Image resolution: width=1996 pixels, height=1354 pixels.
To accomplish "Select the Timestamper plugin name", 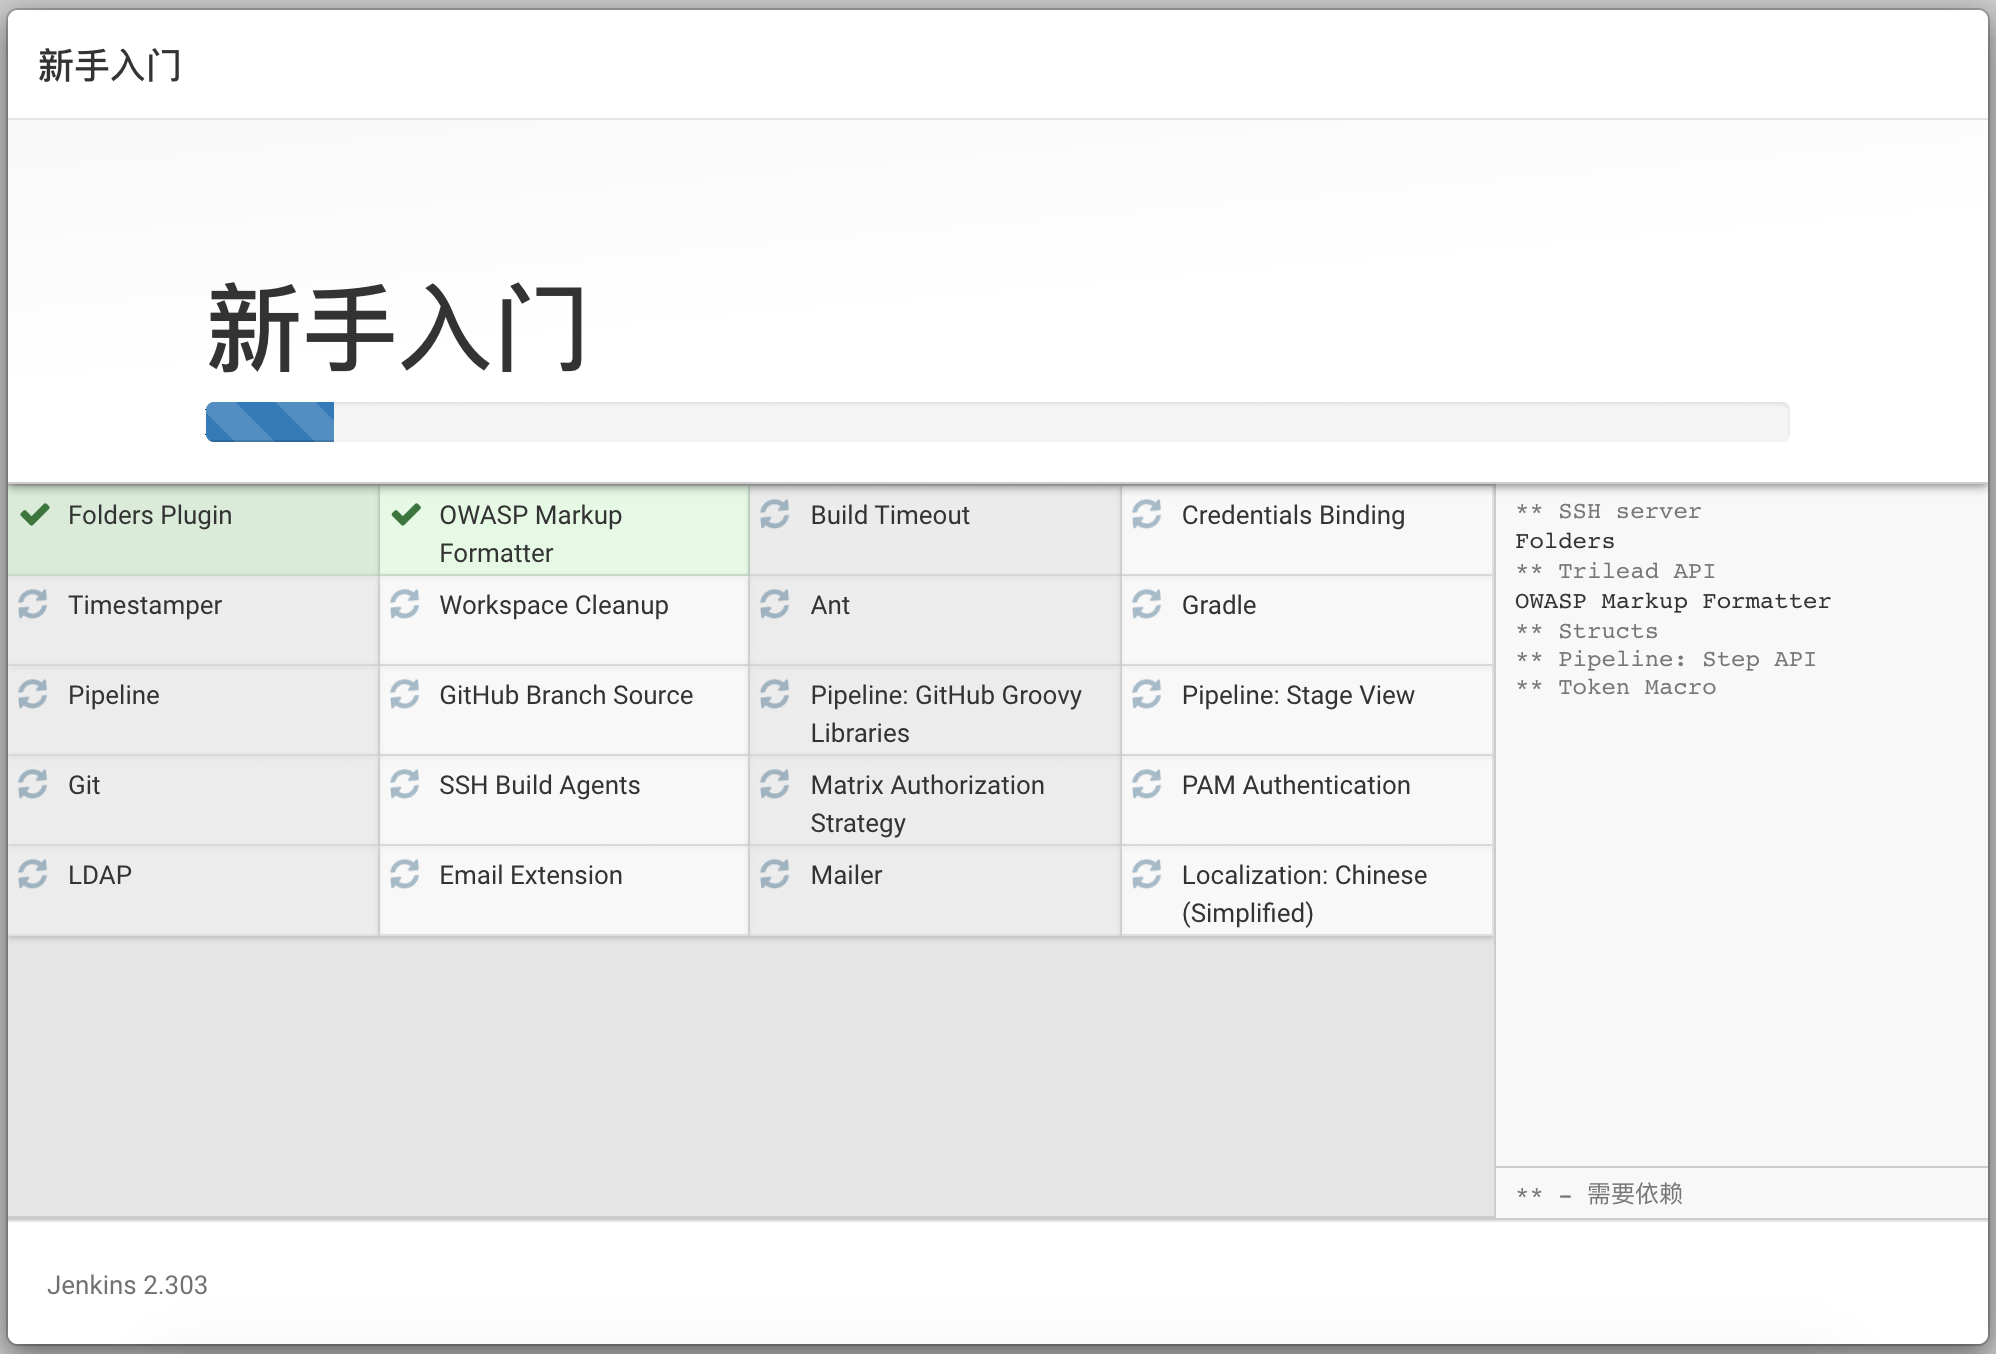I will [x=145, y=605].
